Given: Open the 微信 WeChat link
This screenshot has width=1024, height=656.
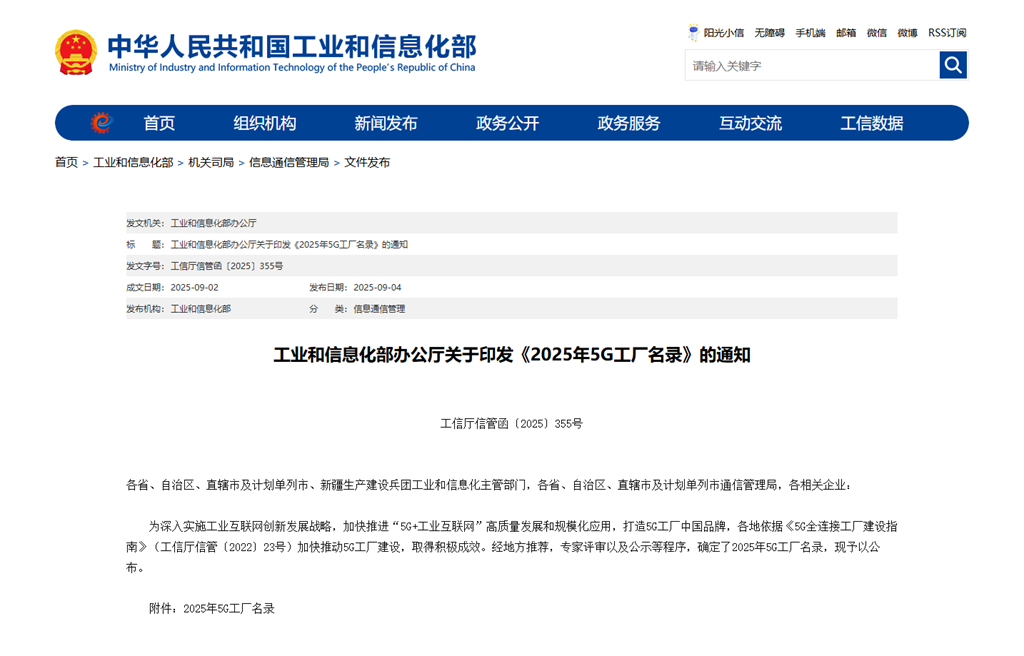Looking at the screenshot, I should (875, 33).
